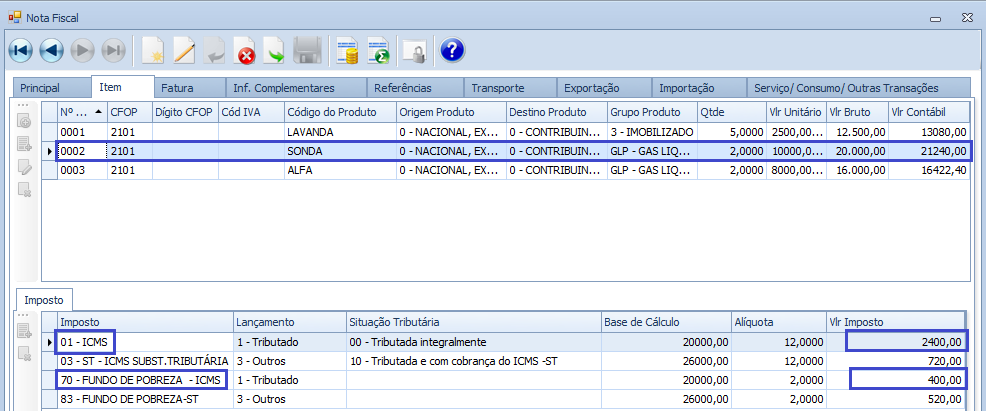Click the document with green arrow icon
The height and width of the screenshot is (411, 986).
click(274, 50)
